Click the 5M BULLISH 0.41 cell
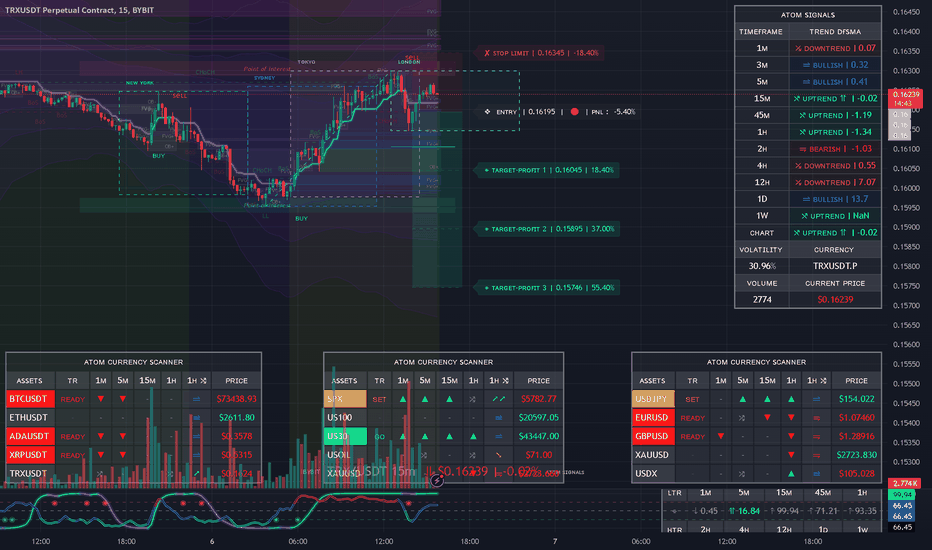932x550 pixels. pos(835,81)
